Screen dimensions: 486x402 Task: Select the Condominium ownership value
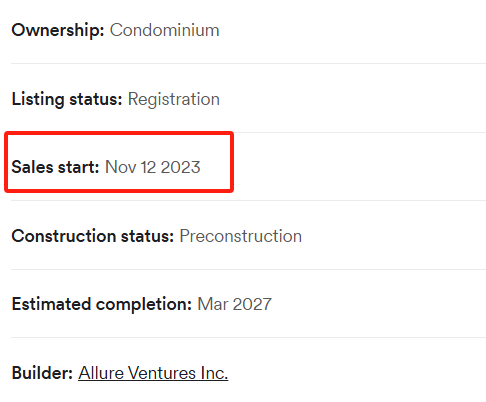click(165, 30)
